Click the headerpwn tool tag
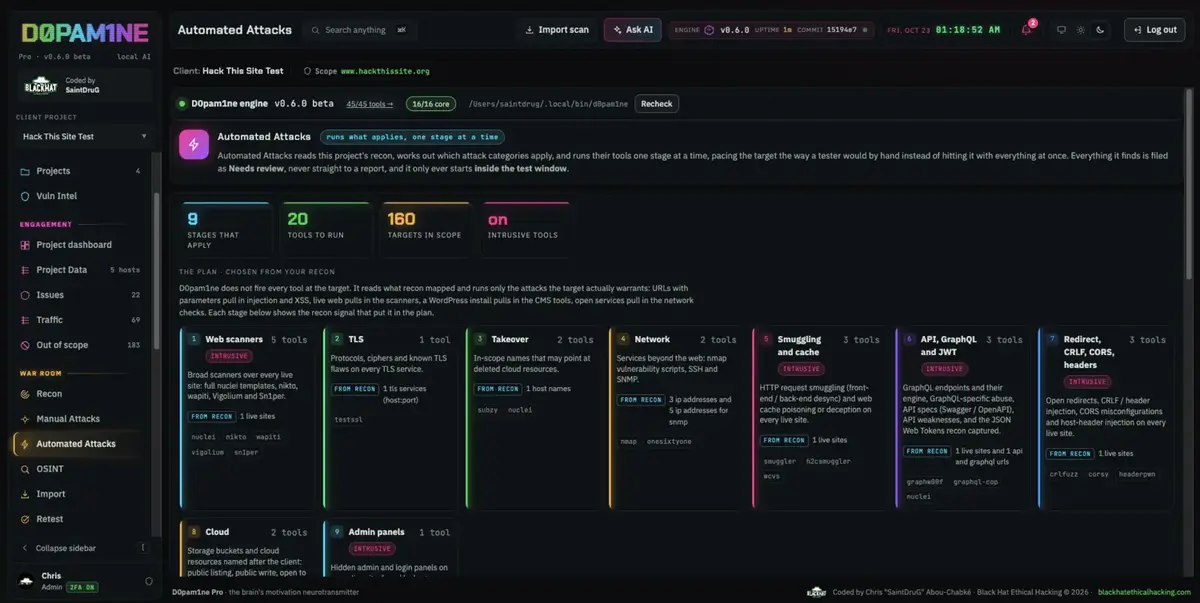 (x=1136, y=474)
